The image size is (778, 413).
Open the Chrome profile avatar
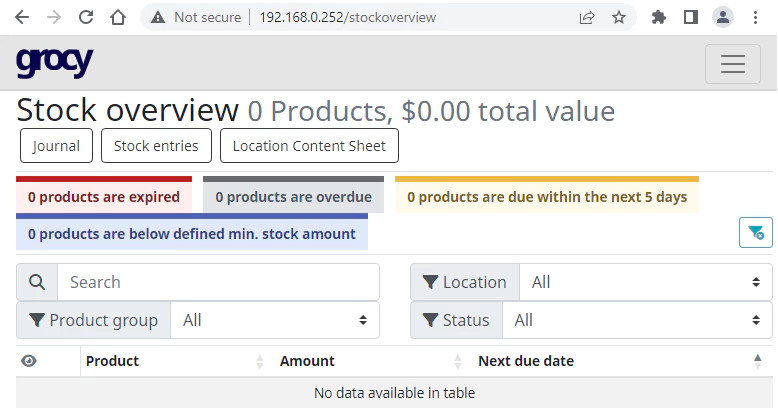(722, 17)
